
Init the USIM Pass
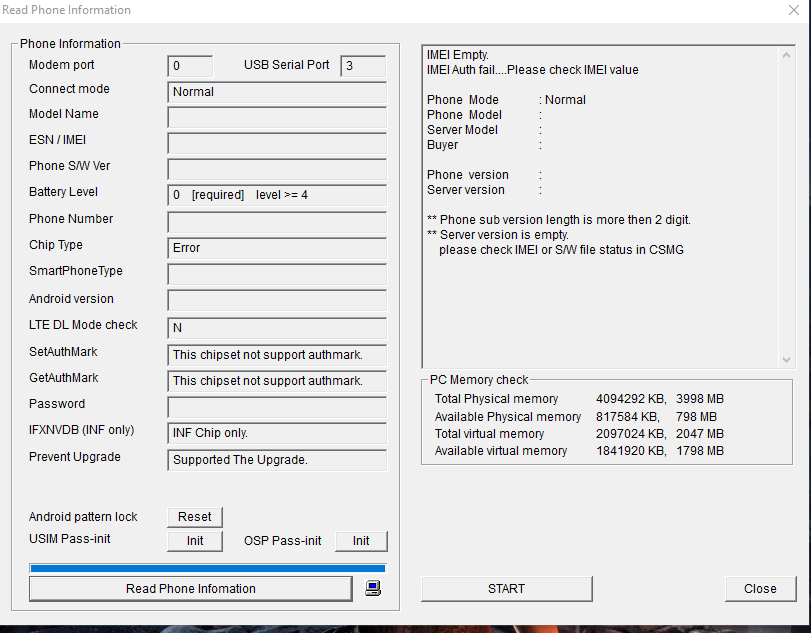click(194, 541)
